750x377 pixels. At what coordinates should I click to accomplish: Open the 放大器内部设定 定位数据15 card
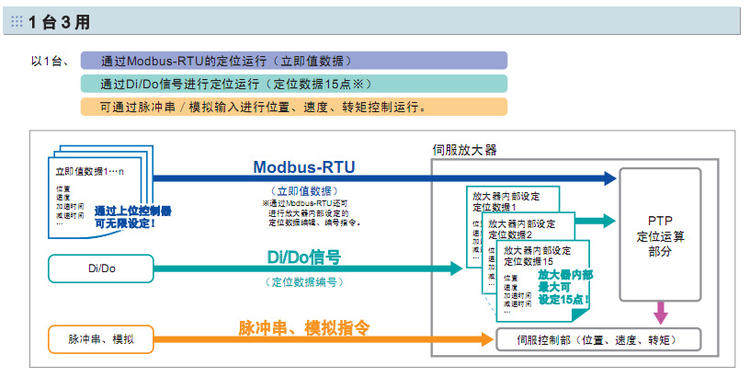[x=542, y=280]
